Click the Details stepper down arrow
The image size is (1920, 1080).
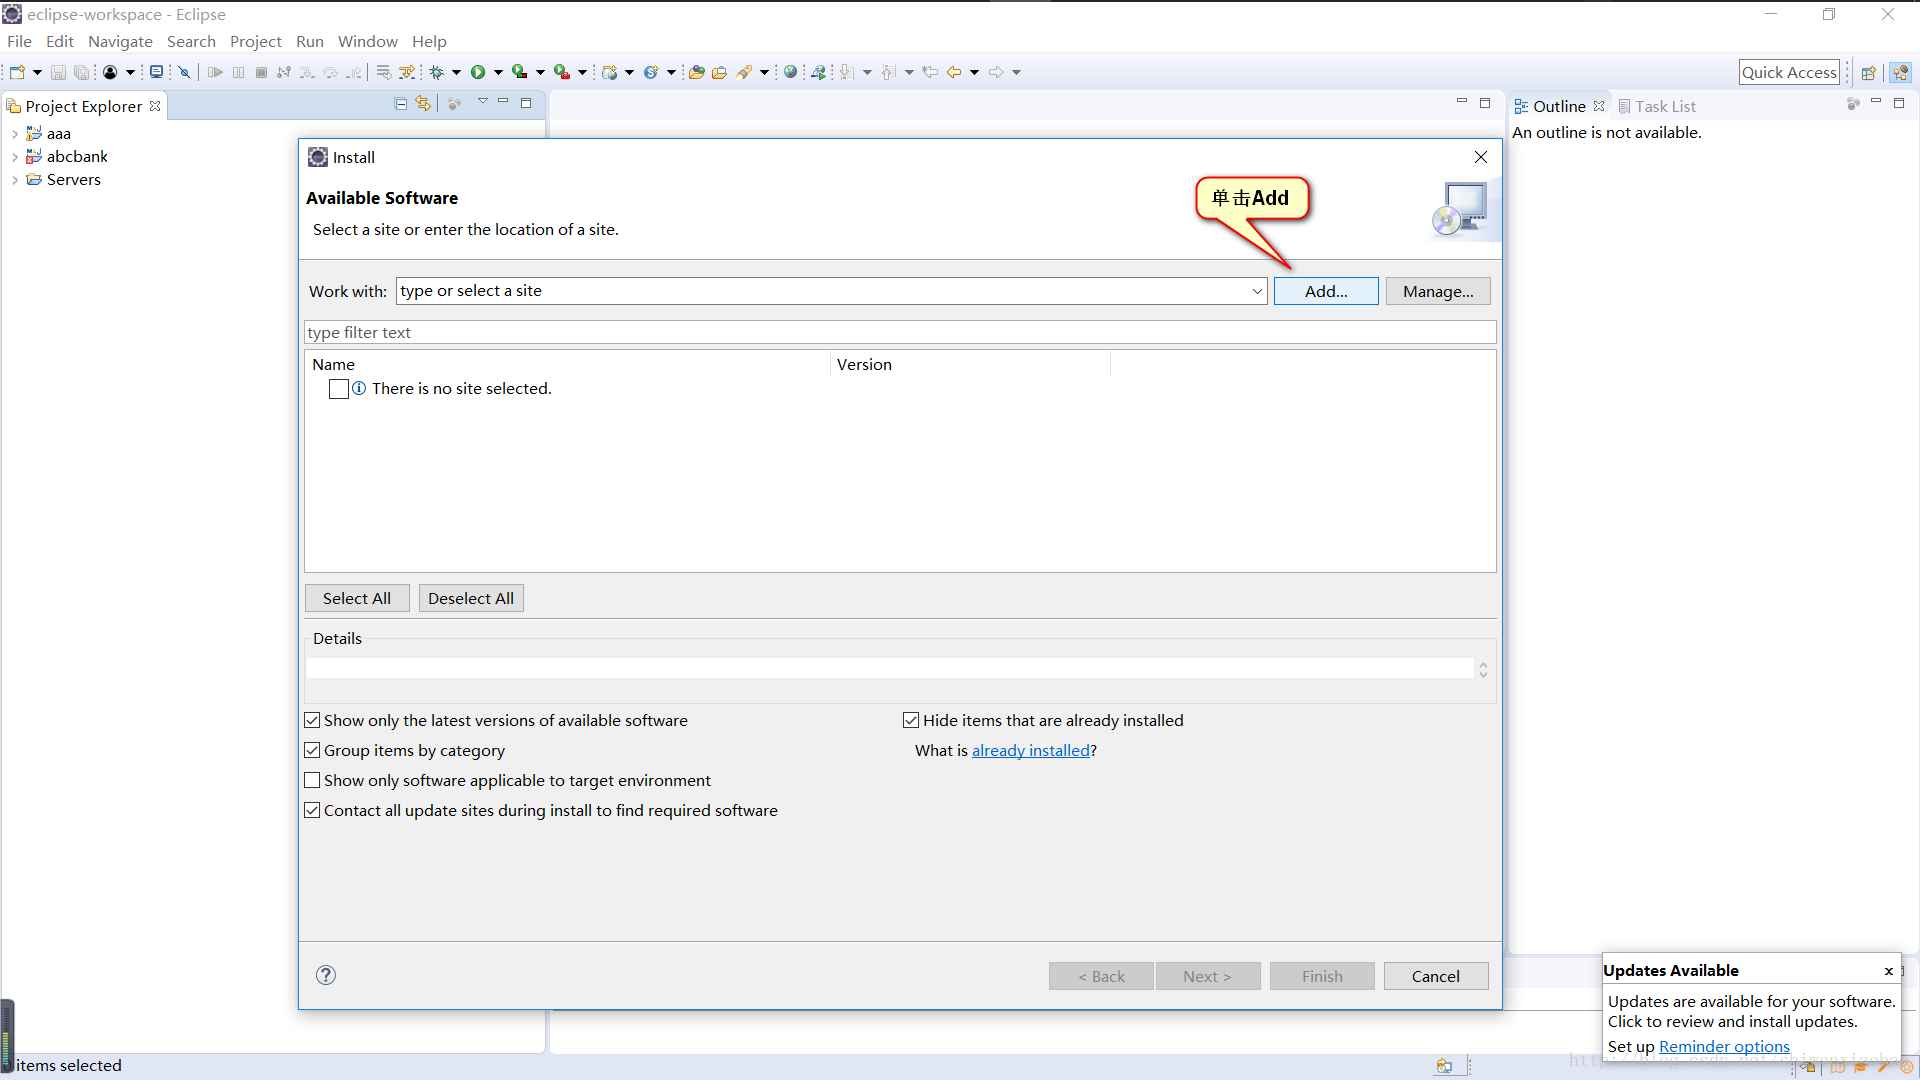point(1483,674)
